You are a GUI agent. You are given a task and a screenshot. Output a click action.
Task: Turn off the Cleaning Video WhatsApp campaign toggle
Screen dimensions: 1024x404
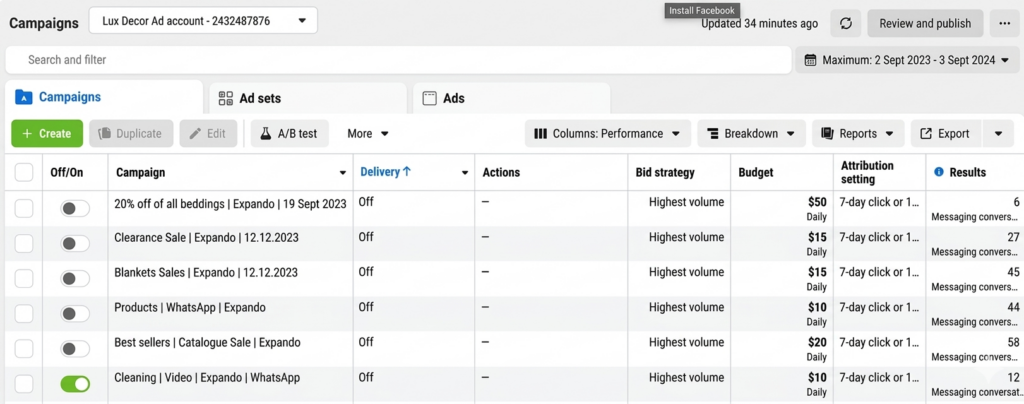(75, 384)
